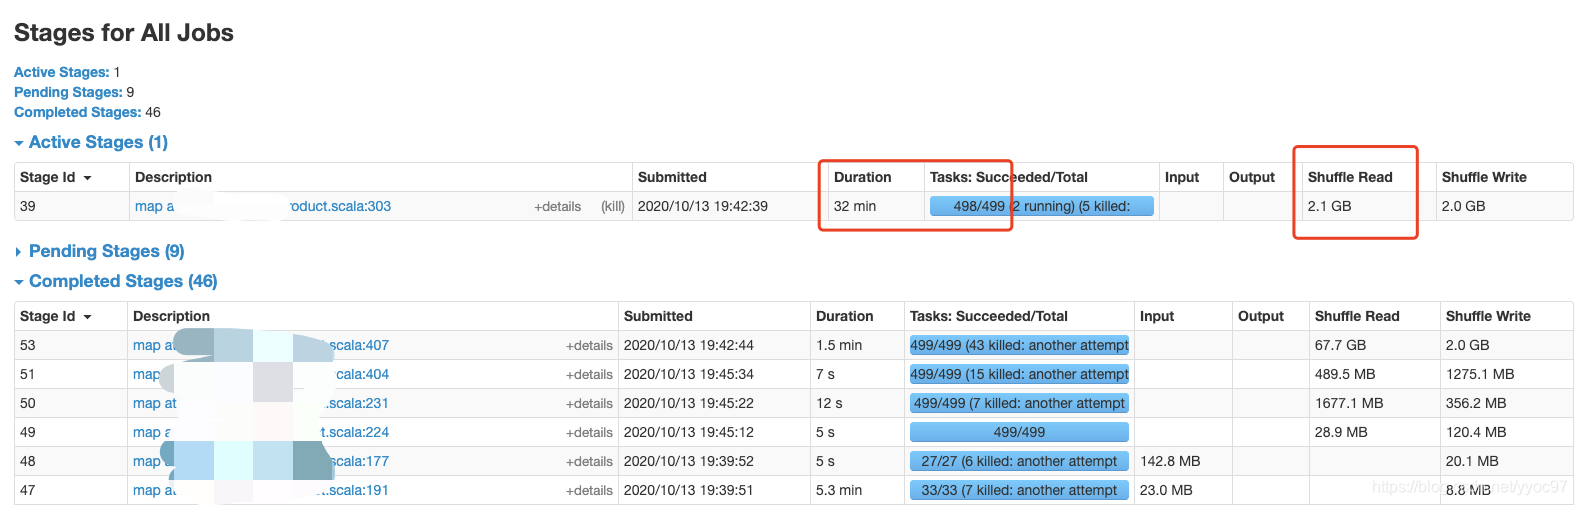The height and width of the screenshot is (505, 1577).
Task: Select the 120.4 MB Shuffle Write cell
Action: point(1476,432)
